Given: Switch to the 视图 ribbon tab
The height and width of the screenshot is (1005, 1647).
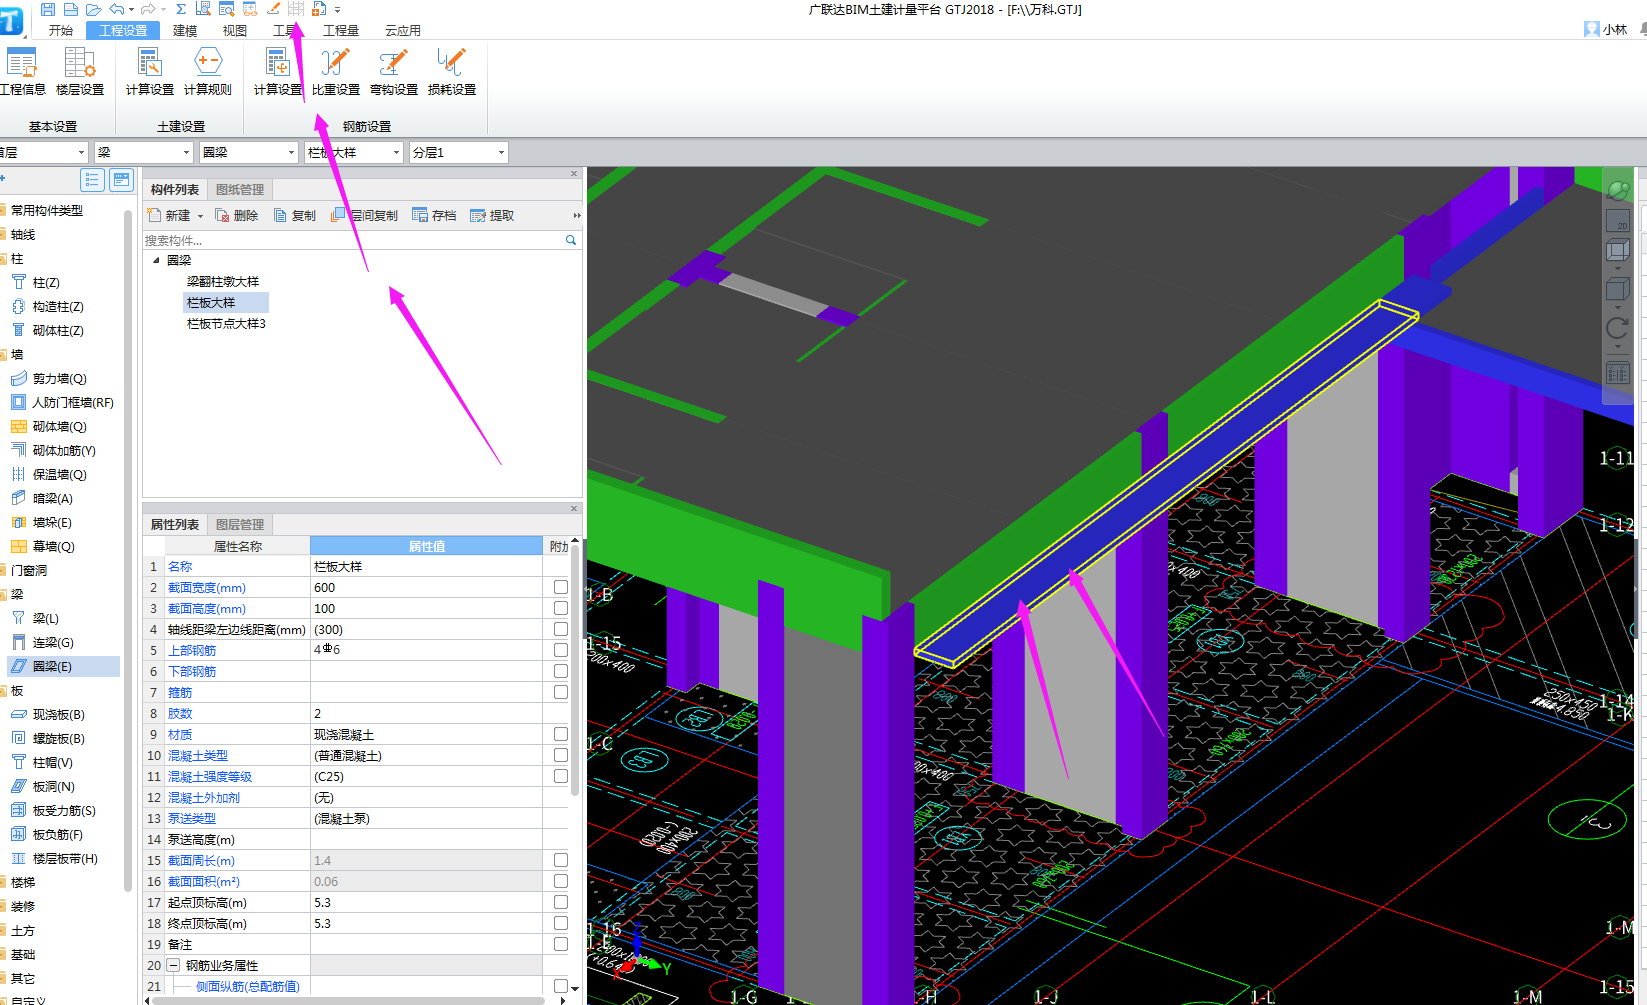Looking at the screenshot, I should pos(235,30).
